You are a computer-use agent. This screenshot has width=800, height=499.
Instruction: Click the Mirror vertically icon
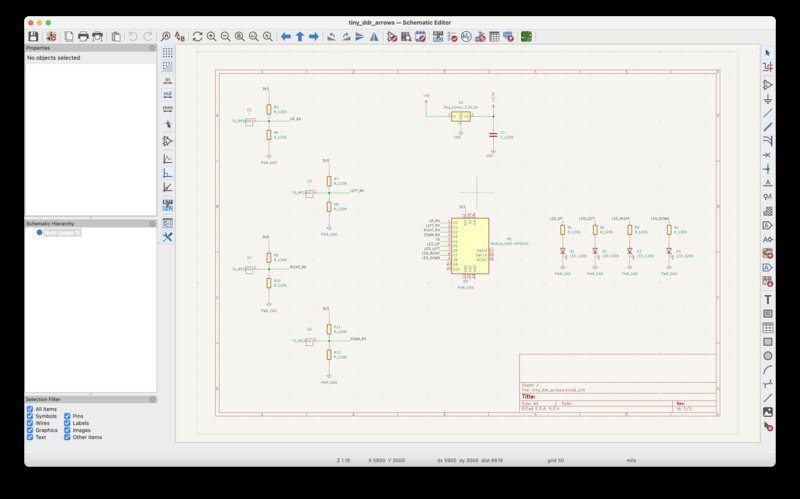pyautogui.click(x=360, y=36)
